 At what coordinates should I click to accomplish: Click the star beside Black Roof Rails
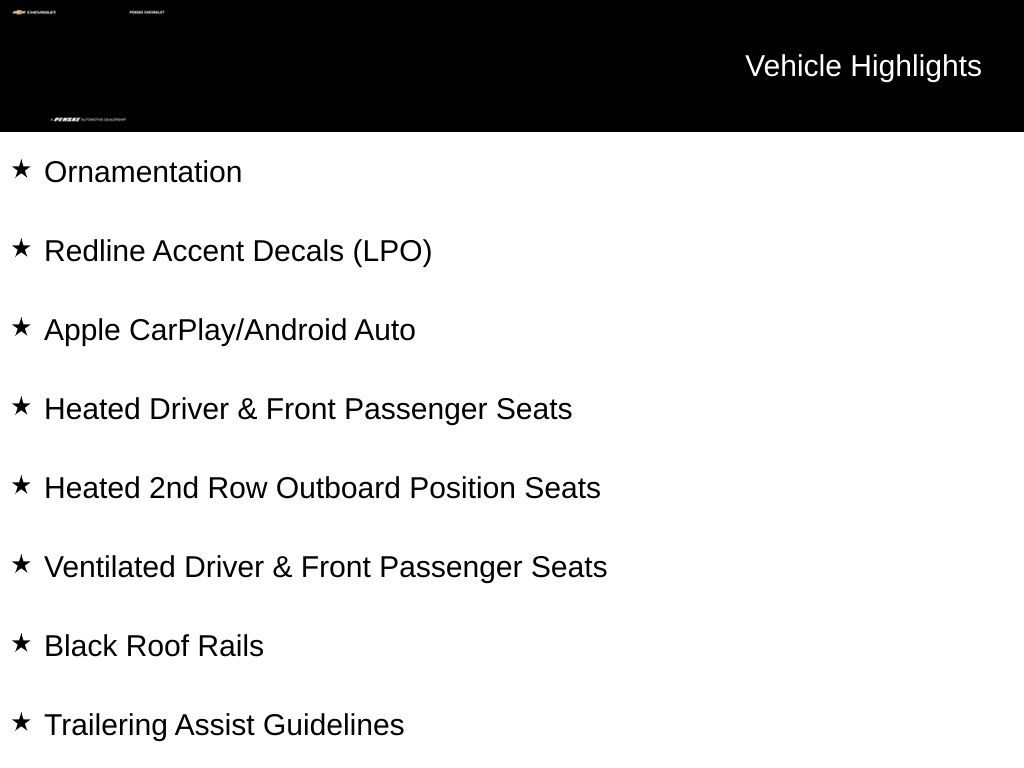point(22,643)
